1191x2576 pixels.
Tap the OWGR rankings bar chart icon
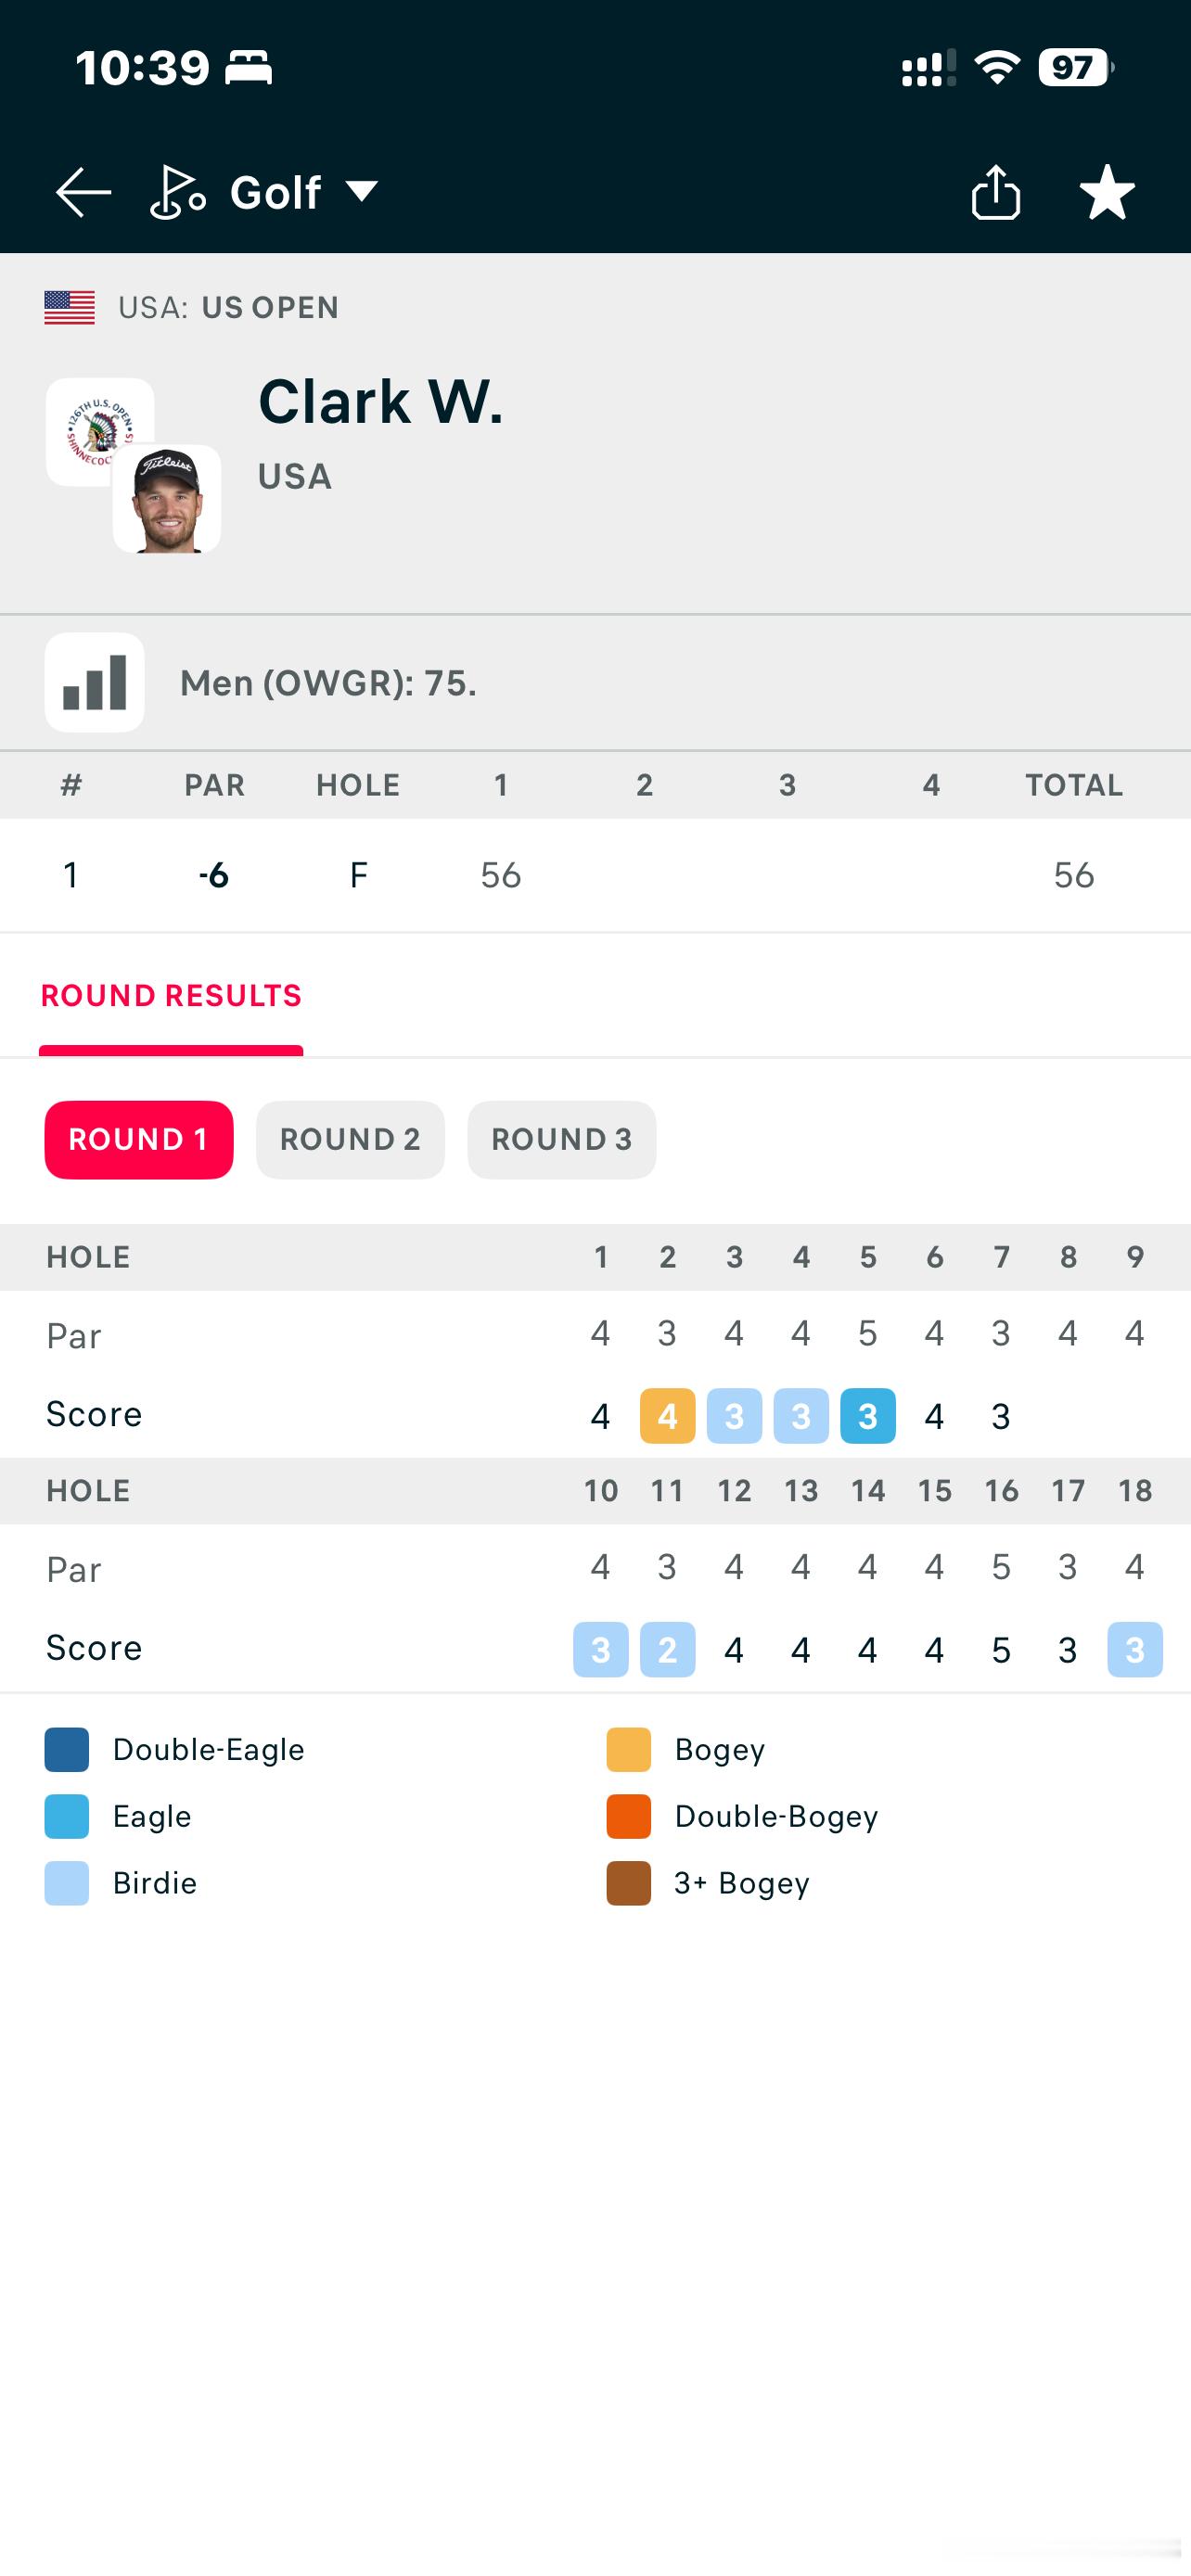95,683
